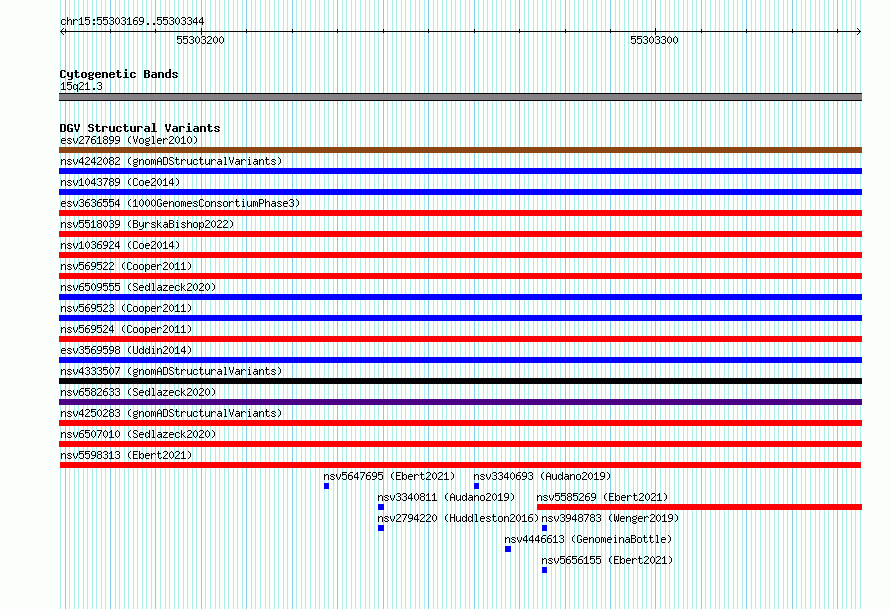Click the red nsv5598313 variant bar
The image size is (890, 609).
[x=460, y=465]
